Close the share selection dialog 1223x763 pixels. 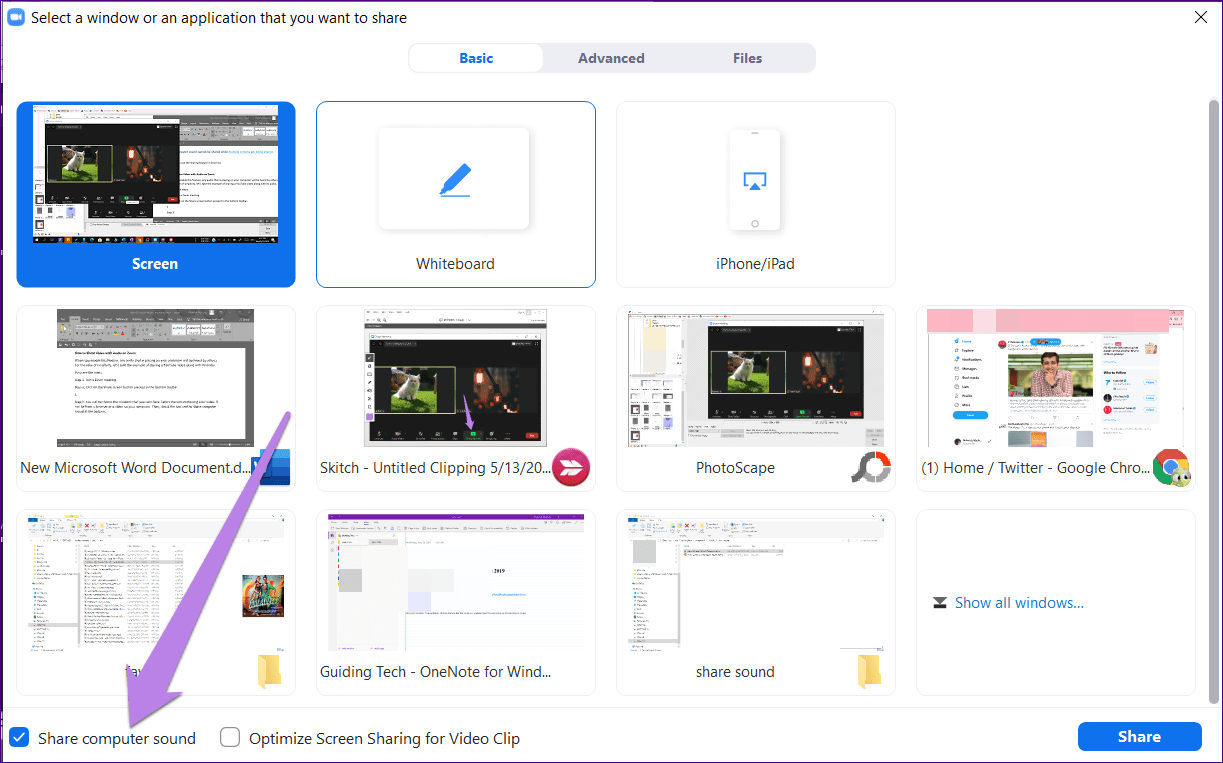1200,17
